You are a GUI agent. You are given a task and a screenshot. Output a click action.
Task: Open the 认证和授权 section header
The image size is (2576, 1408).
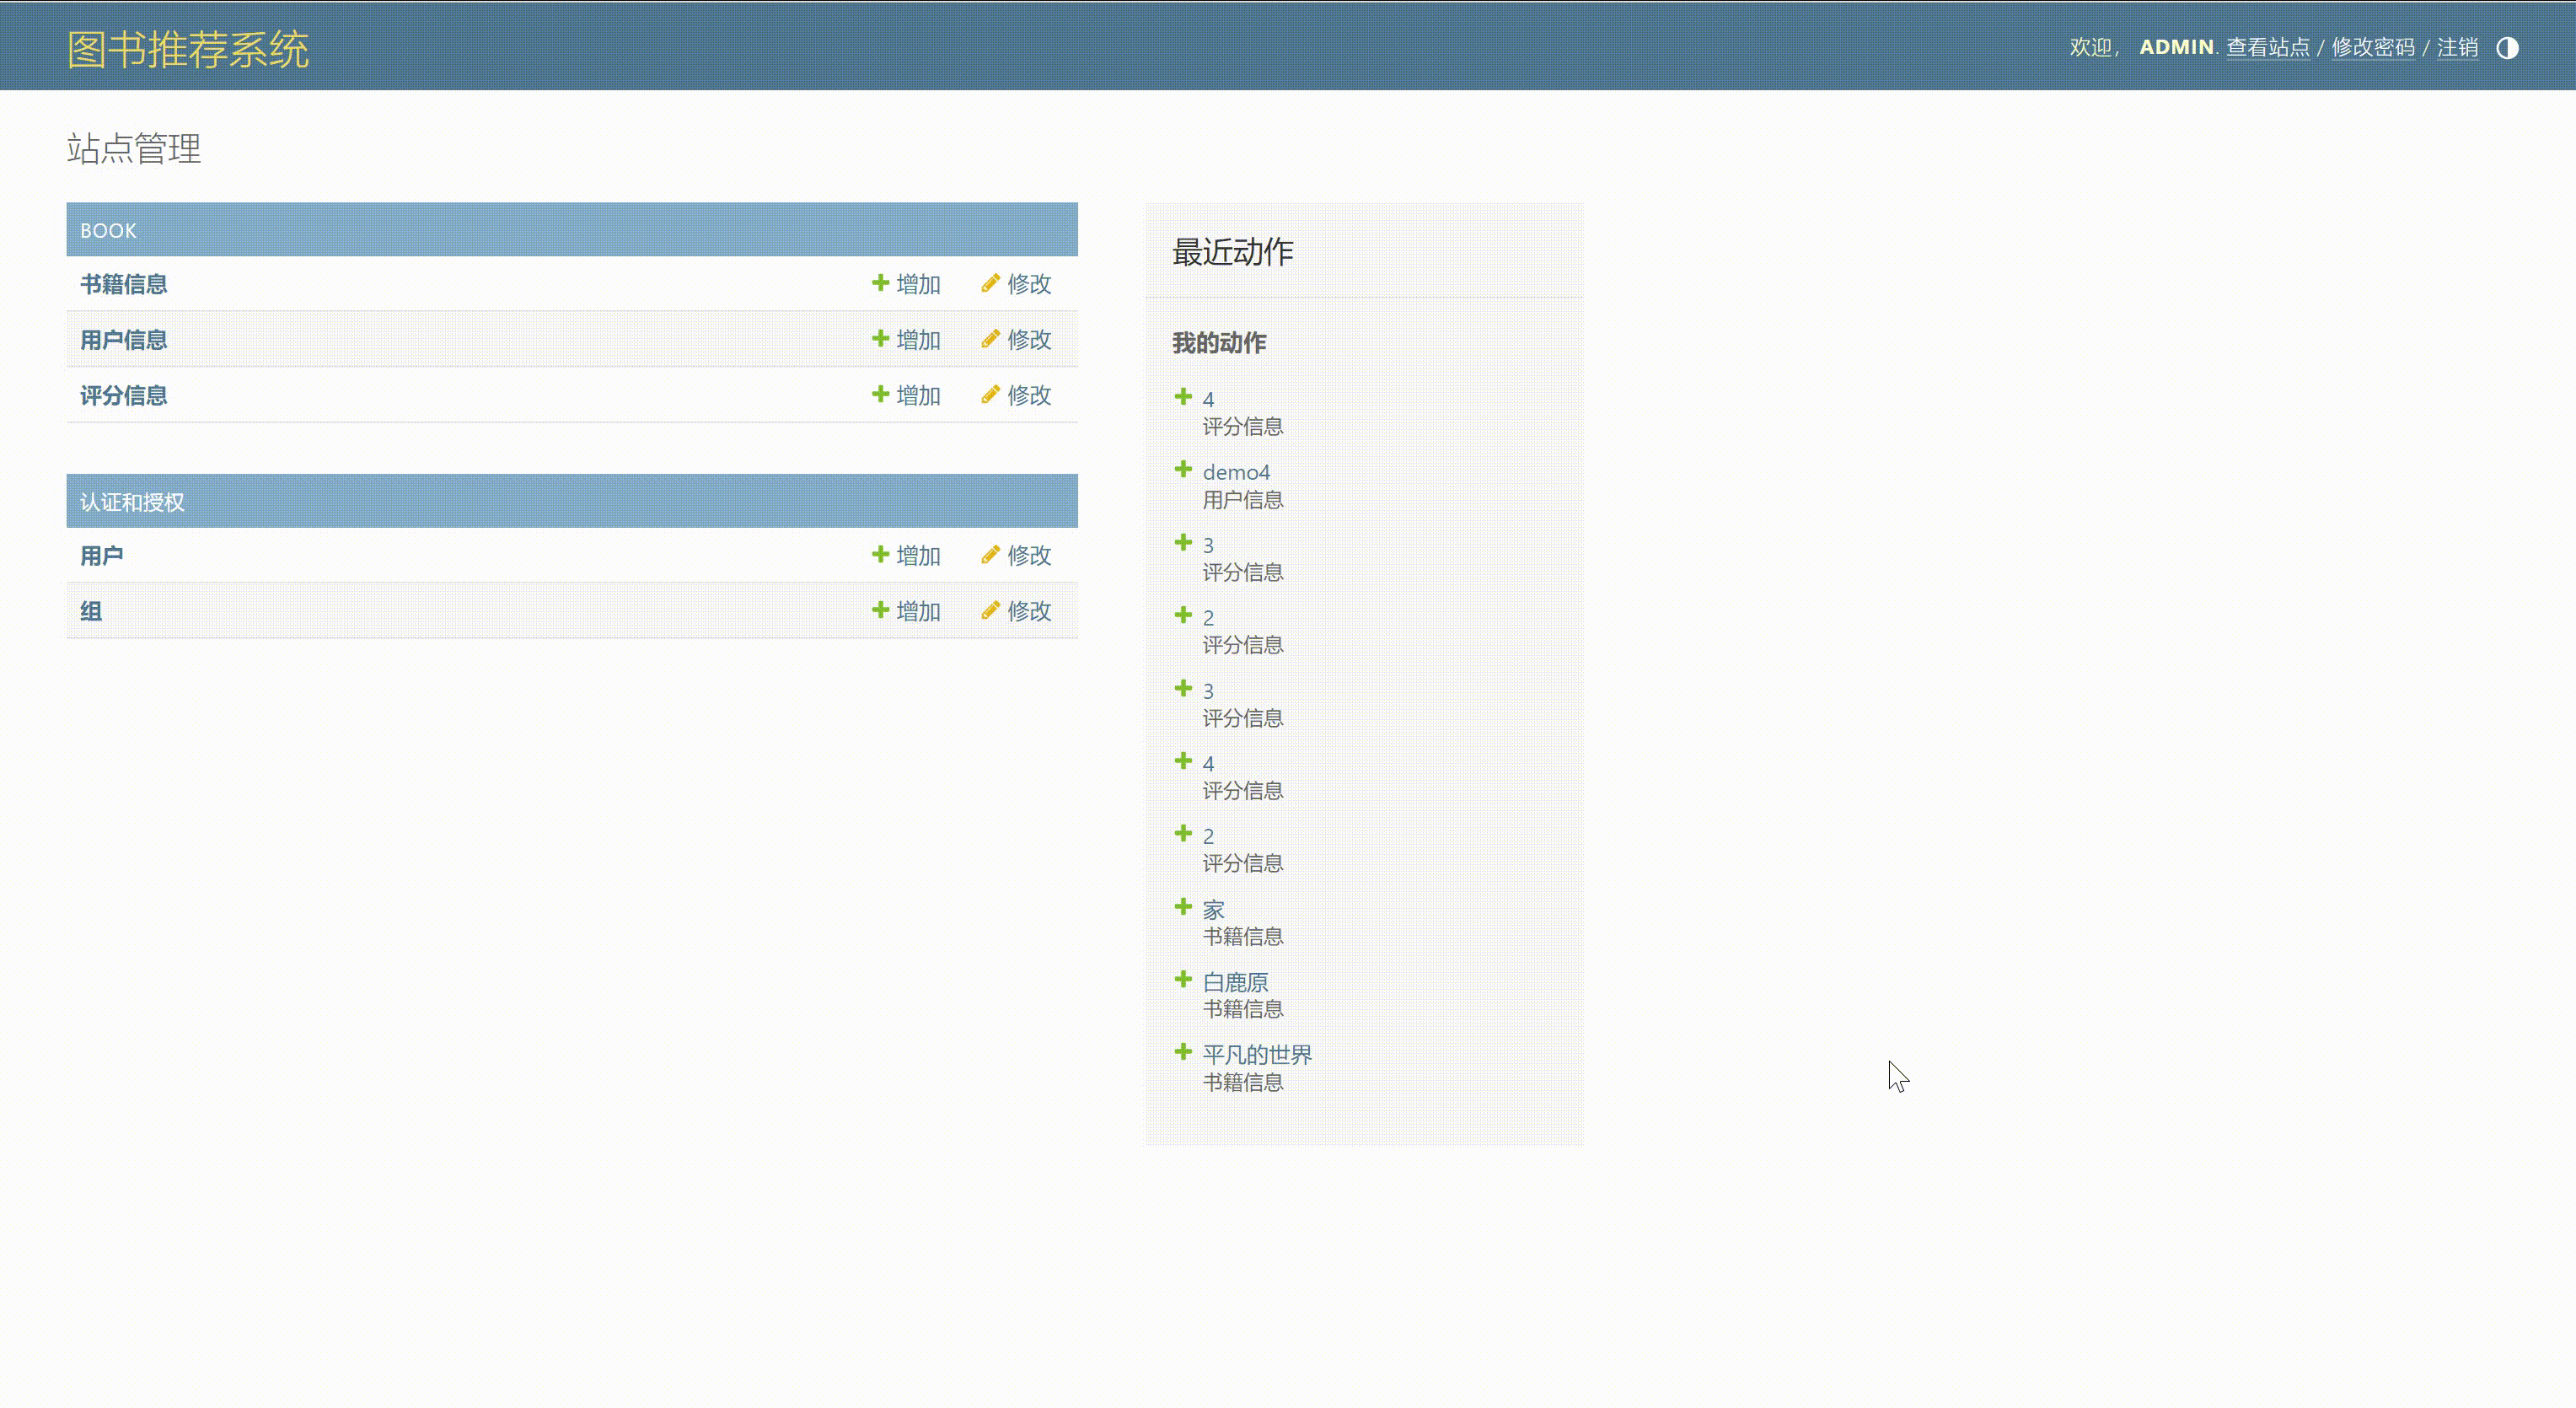point(132,502)
